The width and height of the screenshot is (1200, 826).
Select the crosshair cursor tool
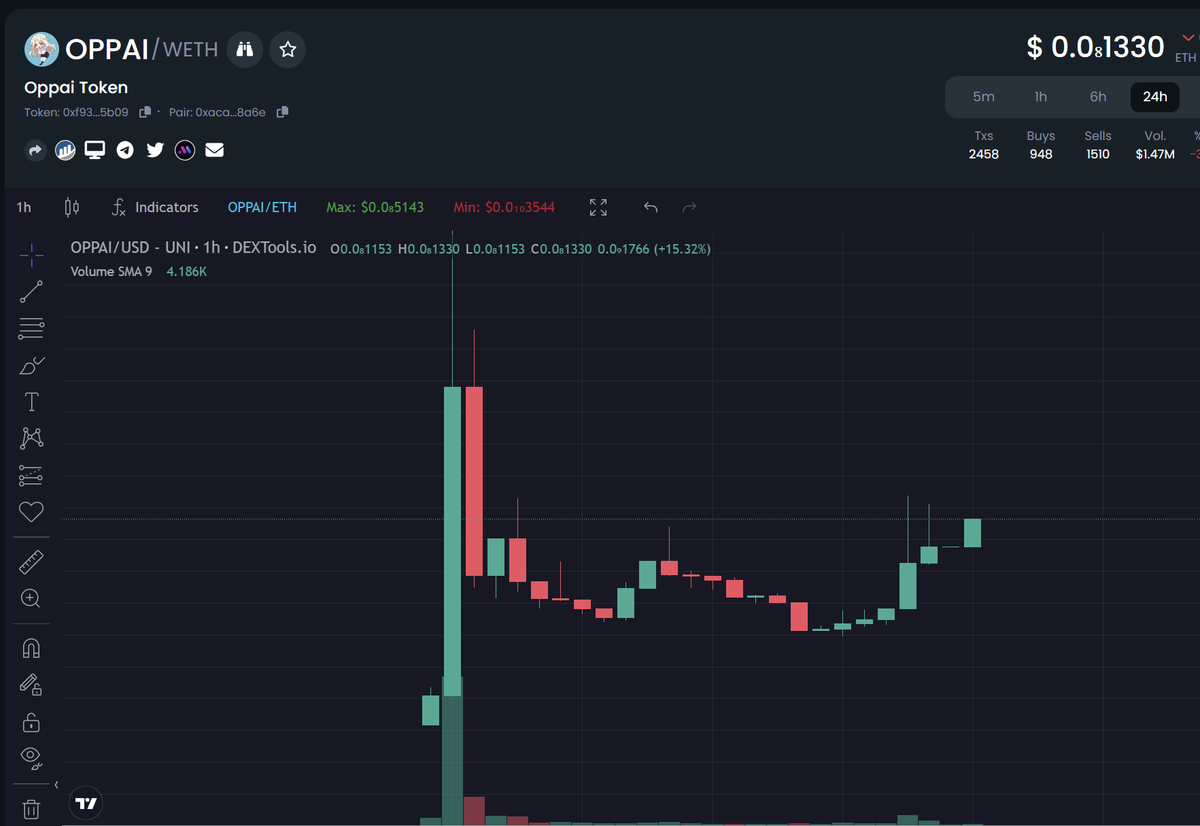click(x=31, y=255)
